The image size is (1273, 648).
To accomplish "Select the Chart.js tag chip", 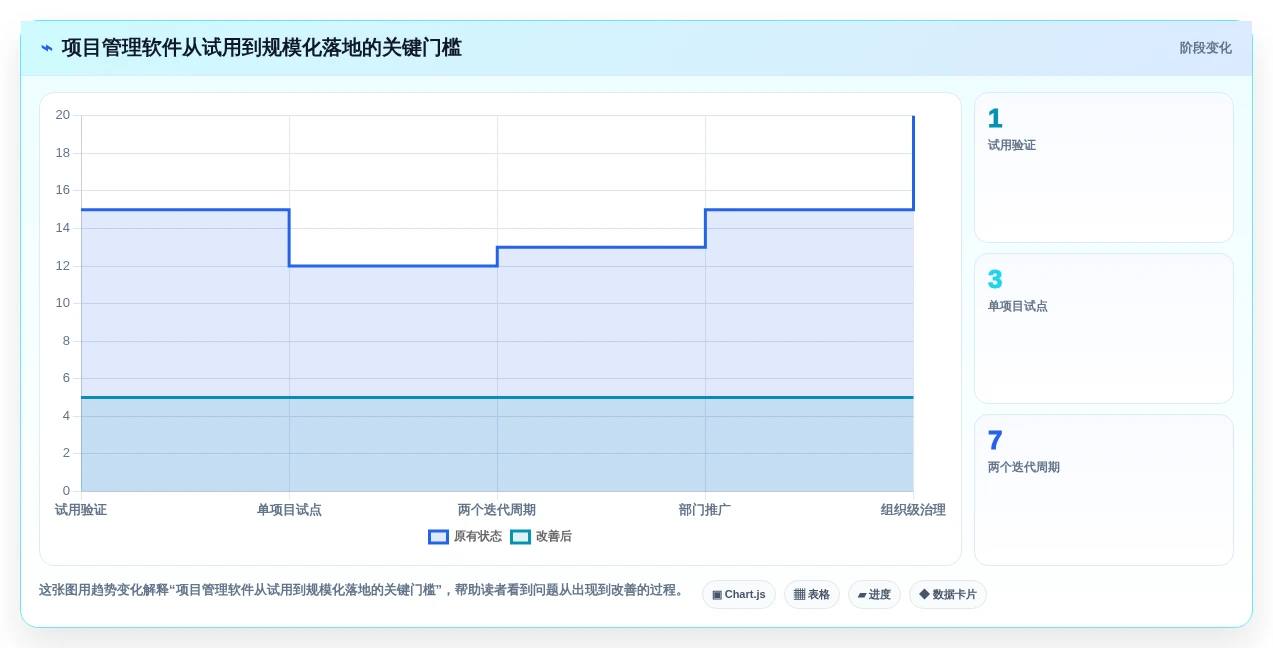I will [x=739, y=595].
